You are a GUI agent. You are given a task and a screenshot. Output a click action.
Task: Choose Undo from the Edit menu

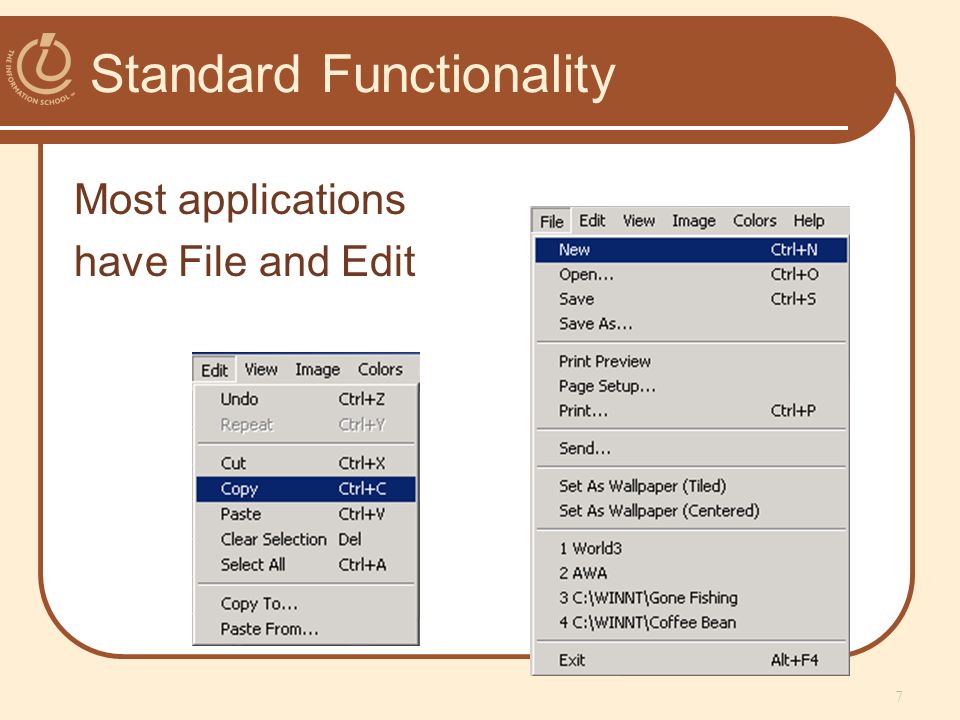coord(306,399)
